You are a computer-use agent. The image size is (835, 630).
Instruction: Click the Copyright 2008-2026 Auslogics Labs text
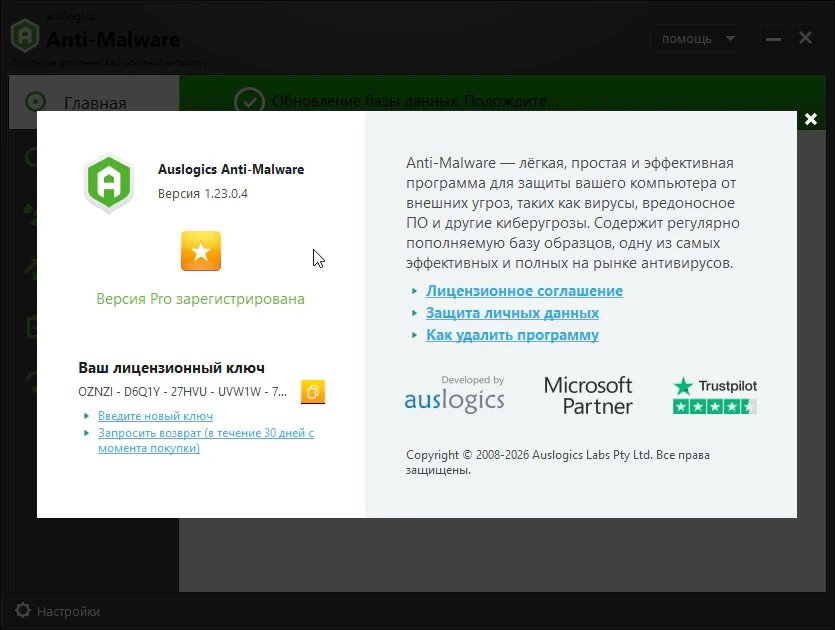click(x=558, y=462)
